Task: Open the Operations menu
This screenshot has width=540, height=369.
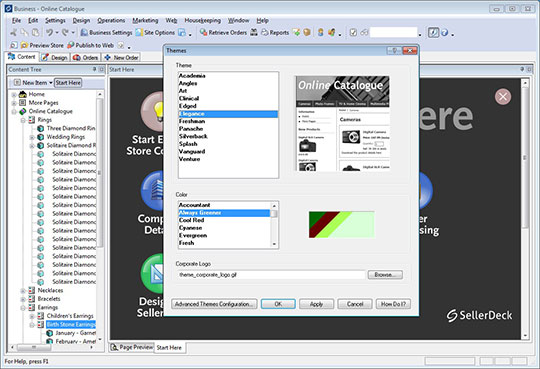Action: [111, 21]
